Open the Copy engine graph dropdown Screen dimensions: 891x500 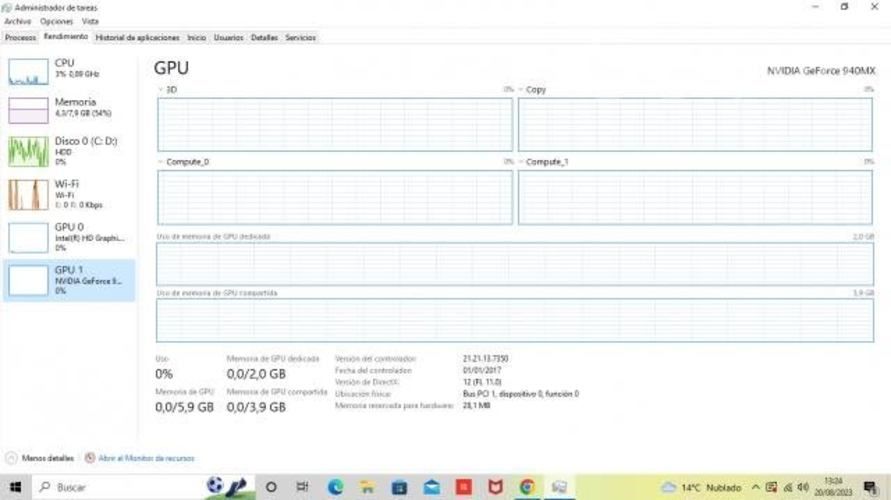tap(521, 90)
